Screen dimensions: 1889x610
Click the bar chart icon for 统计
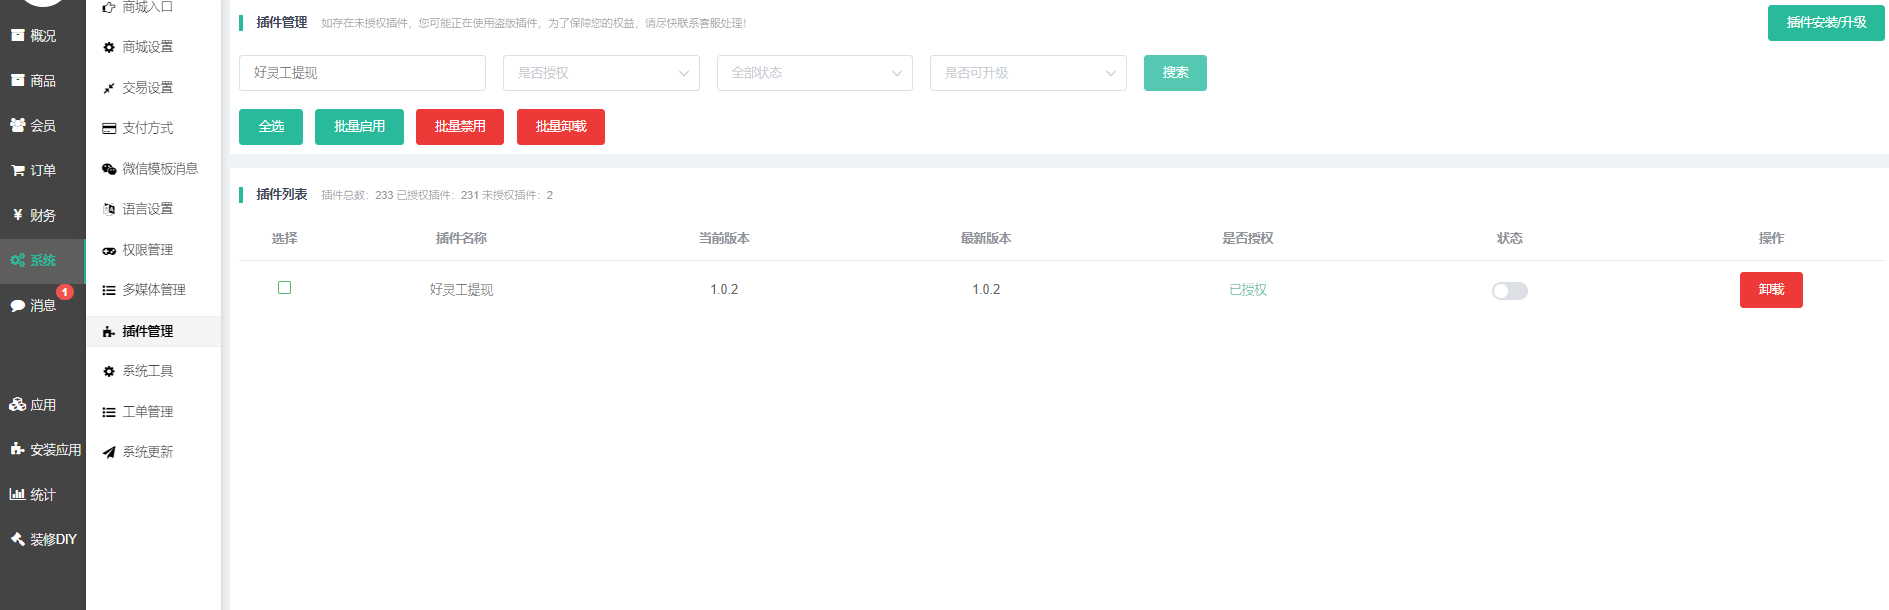[17, 494]
